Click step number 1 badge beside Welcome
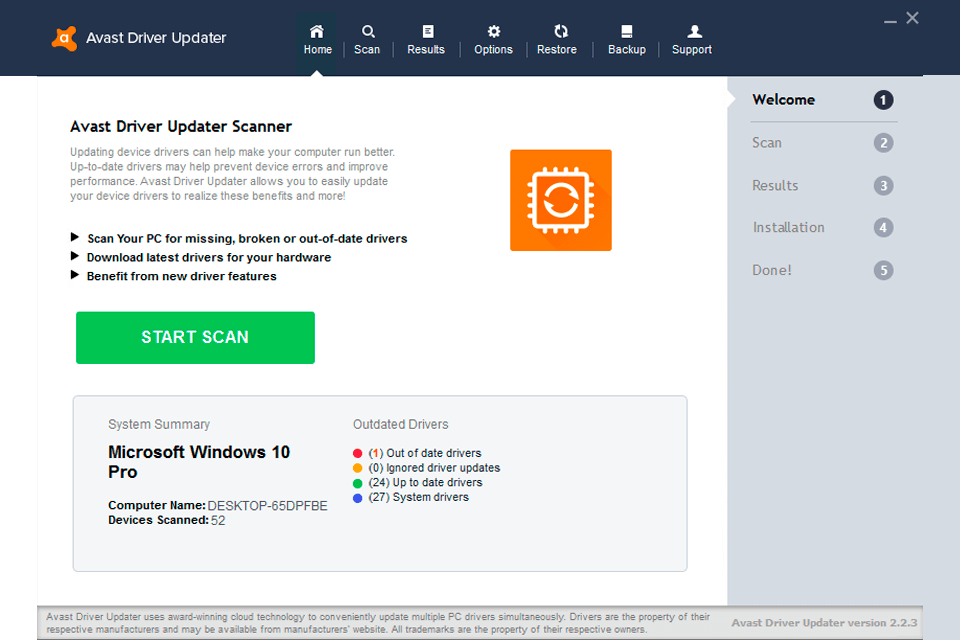 883,99
